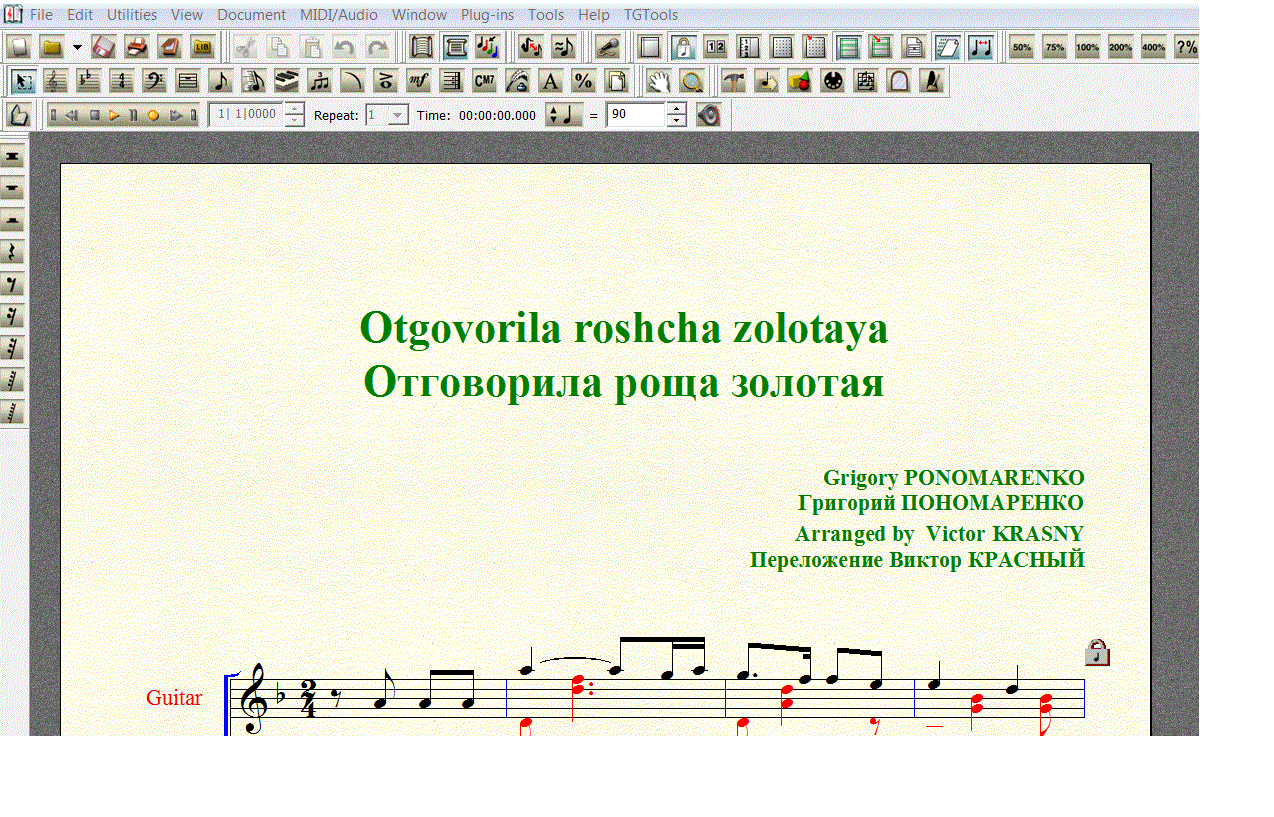Select the quarter rest in rest palette
The width and height of the screenshot is (1274, 817).
pyautogui.click(x=12, y=252)
